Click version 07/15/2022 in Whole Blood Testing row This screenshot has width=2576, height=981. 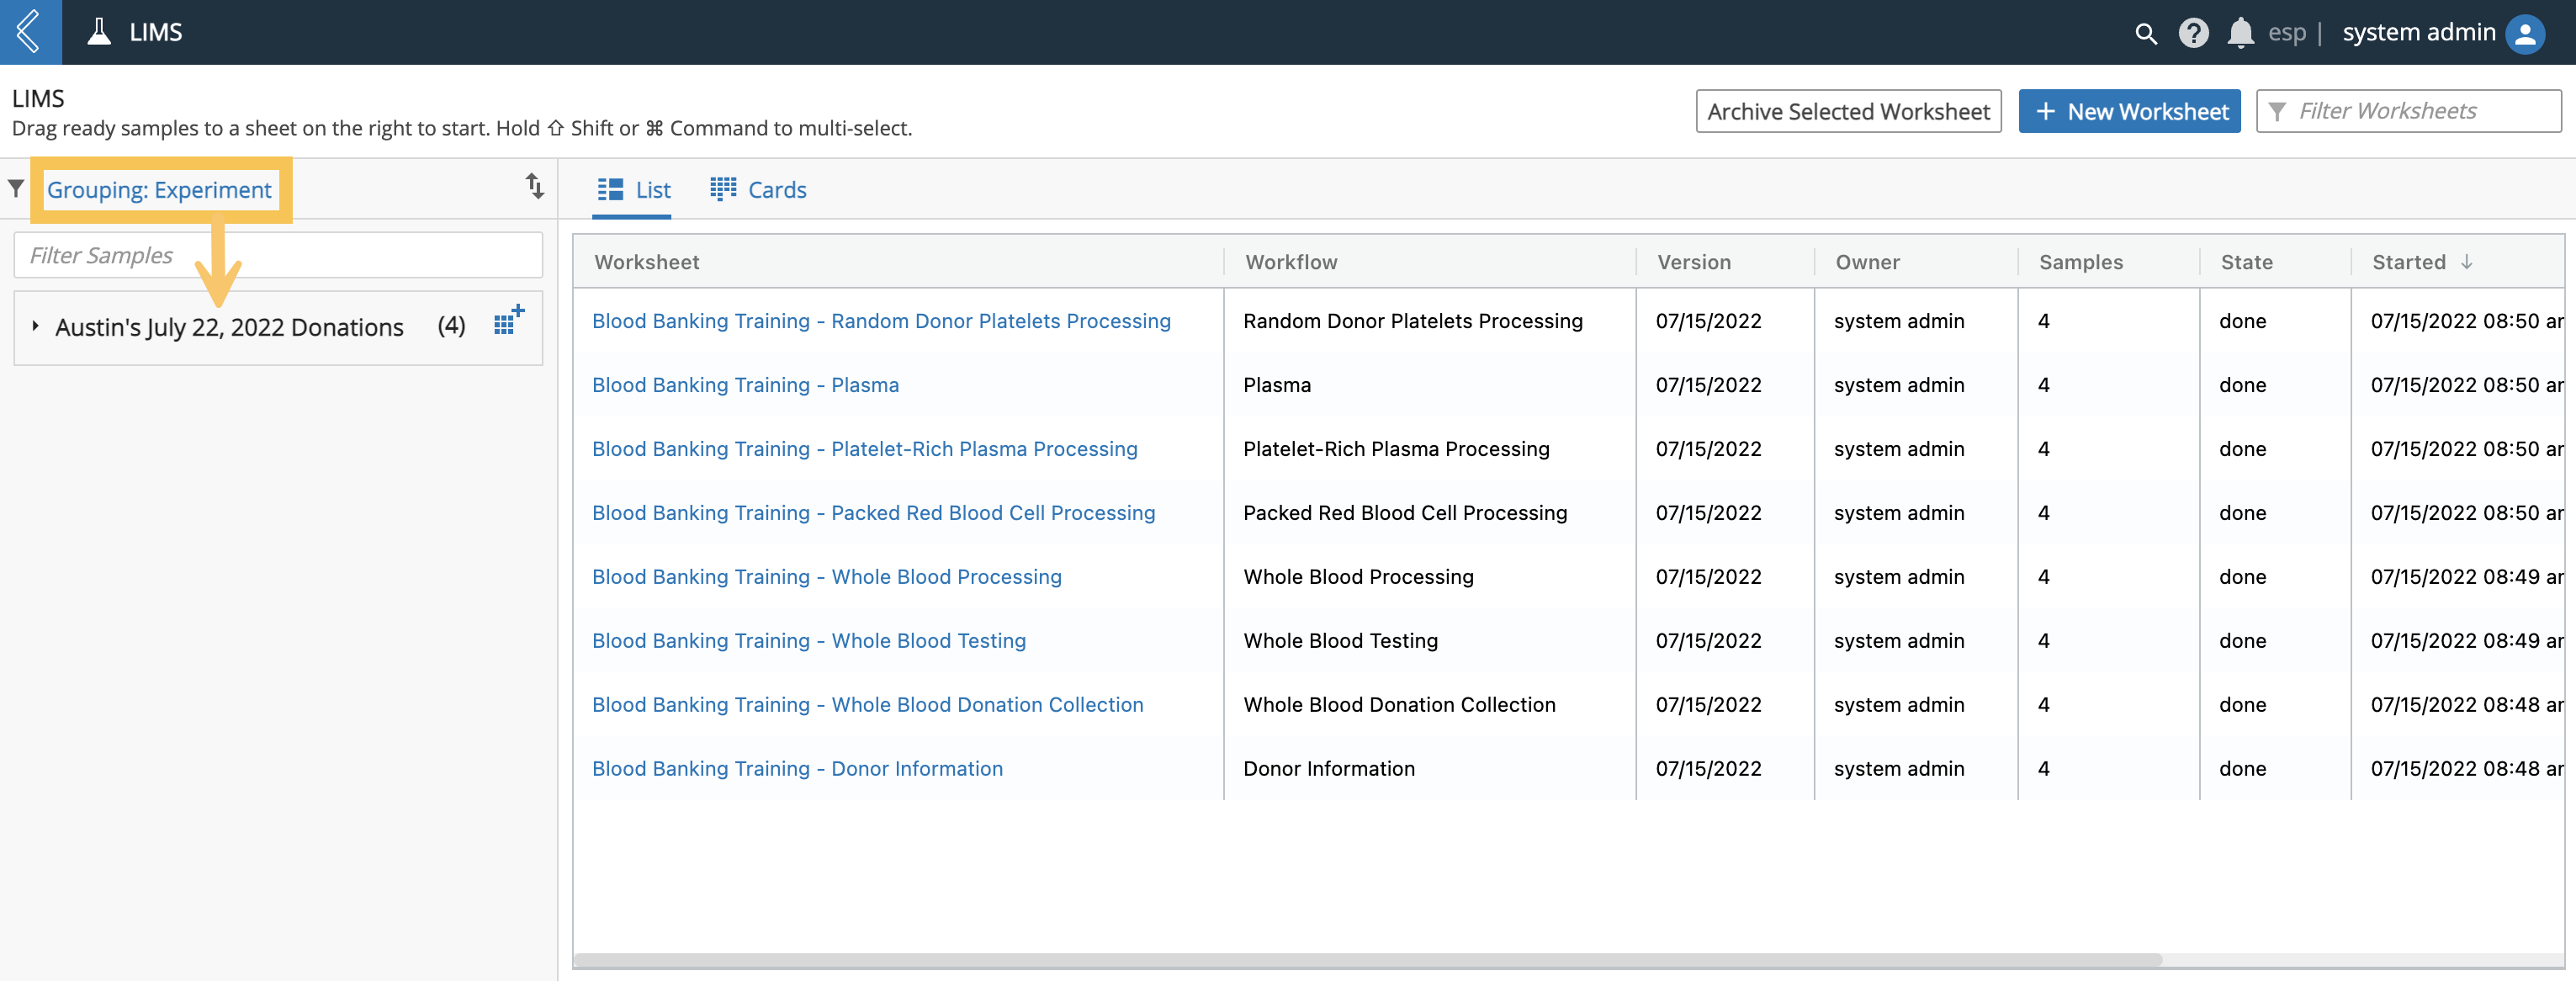click(x=1708, y=641)
